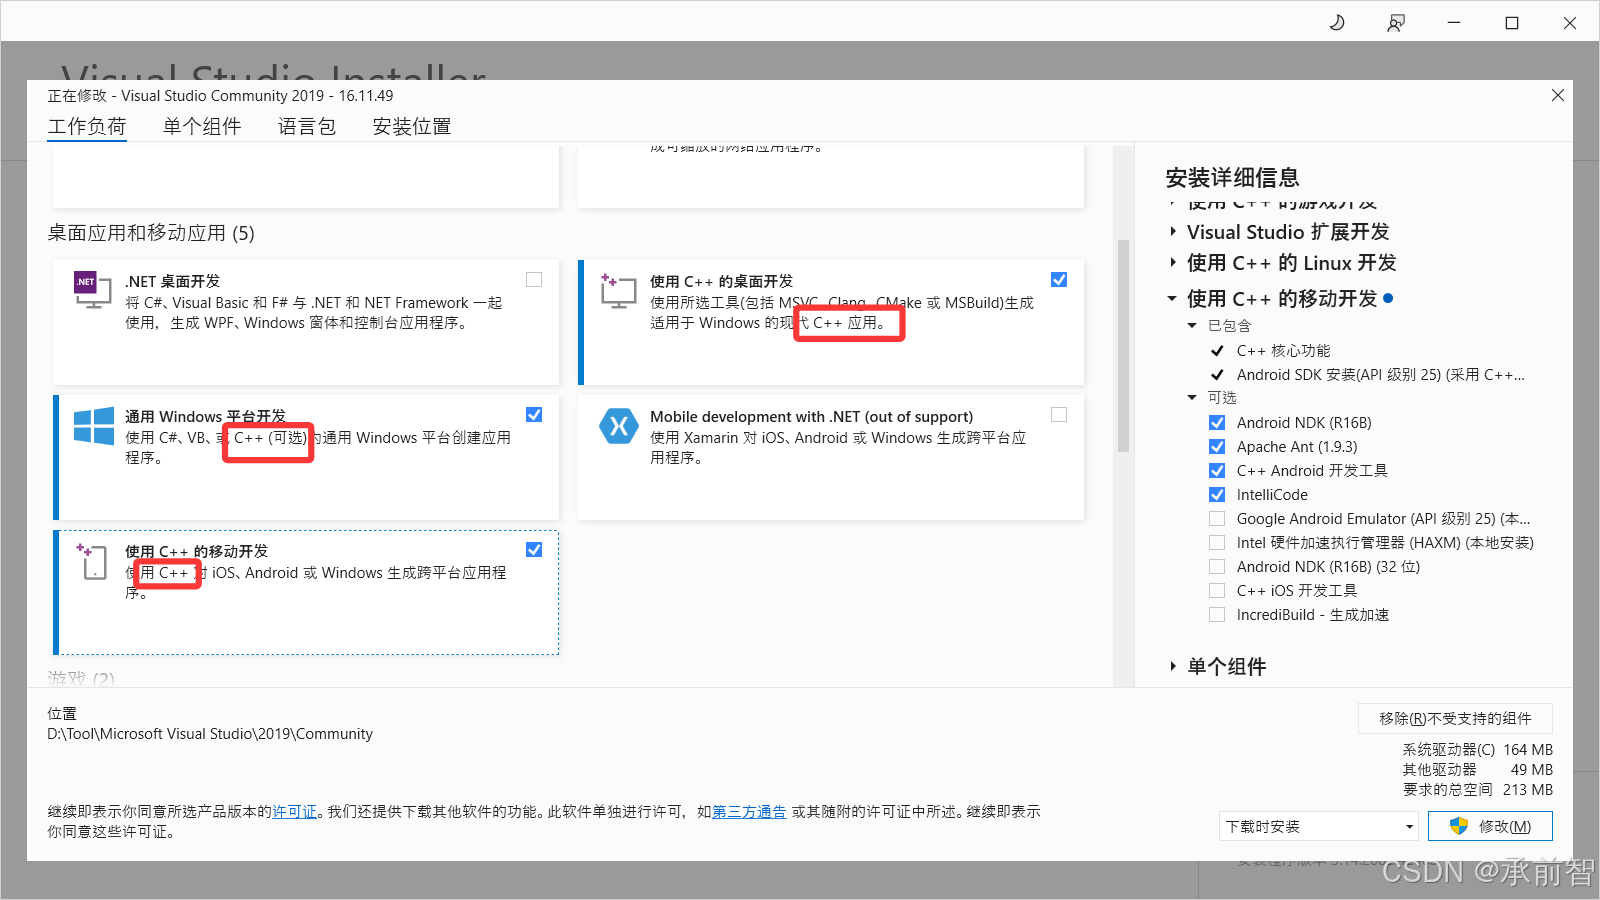The height and width of the screenshot is (900, 1600).
Task: Uncheck 使用 C++ 的桌面开发 workload
Action: coord(1059,280)
